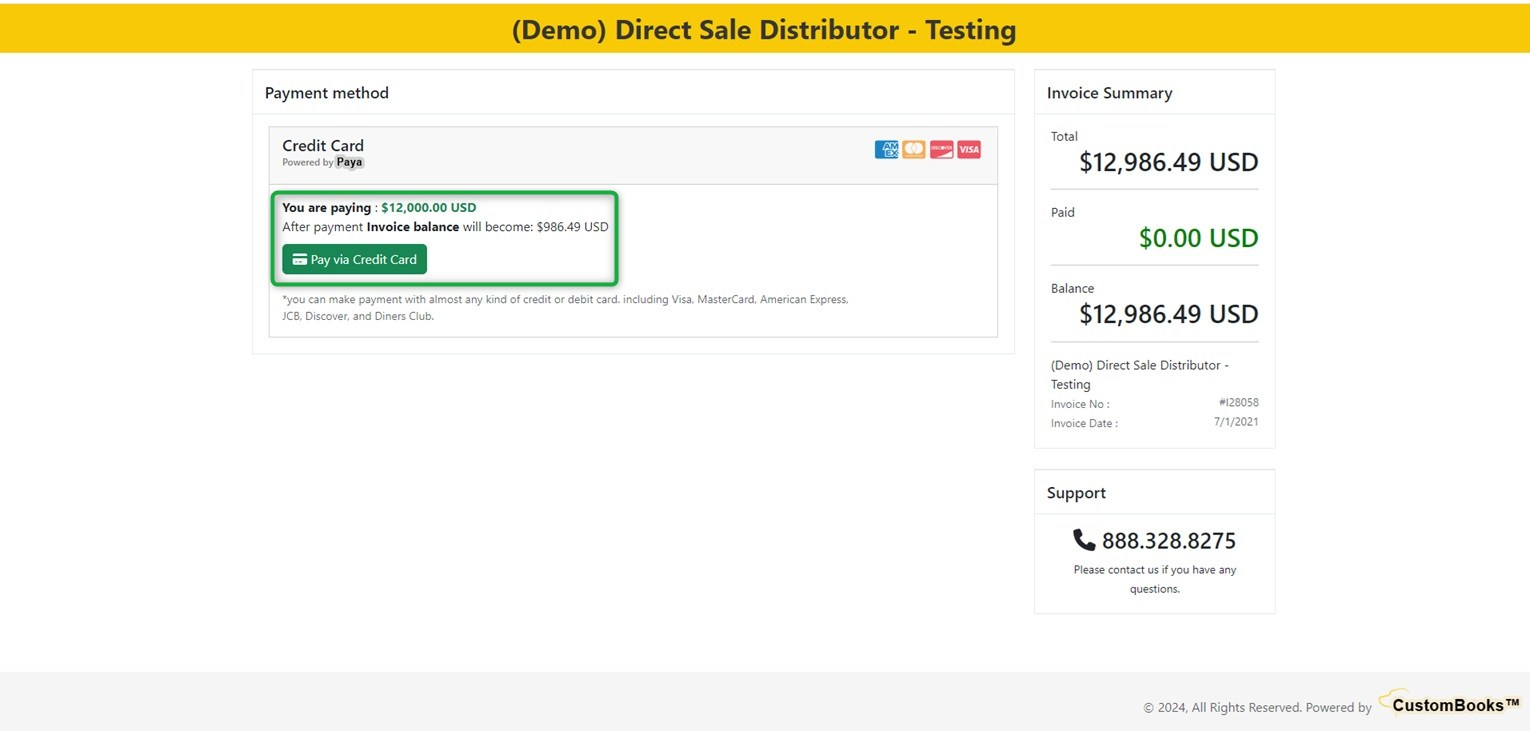Screen dimensions: 1530x731
Task: Click the American Express card icon
Action: click(886, 150)
